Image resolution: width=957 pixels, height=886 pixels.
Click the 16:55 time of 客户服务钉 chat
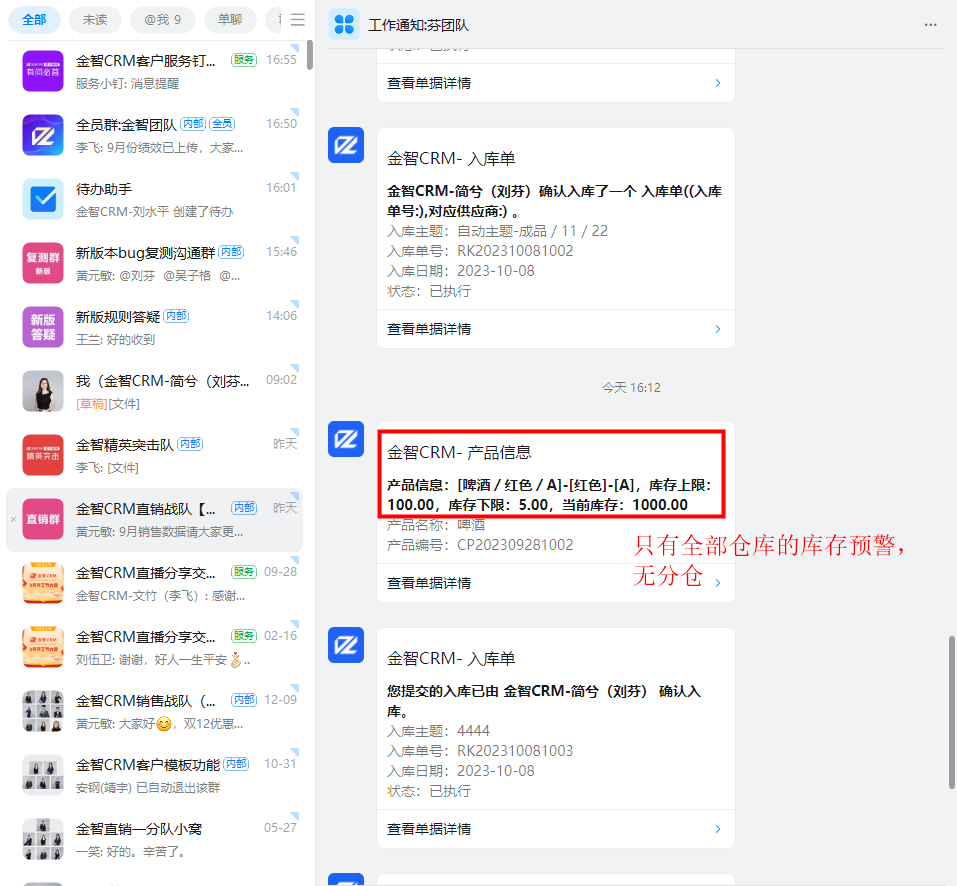click(x=281, y=60)
